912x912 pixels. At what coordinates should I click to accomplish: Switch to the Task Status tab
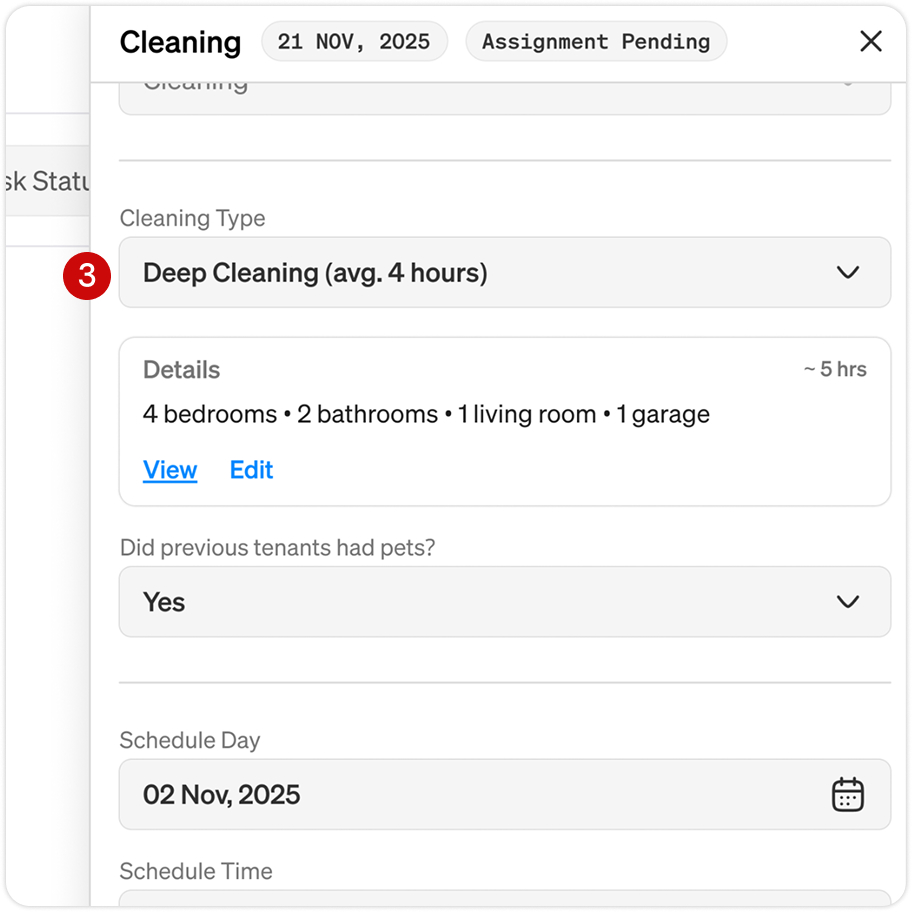click(x=47, y=181)
